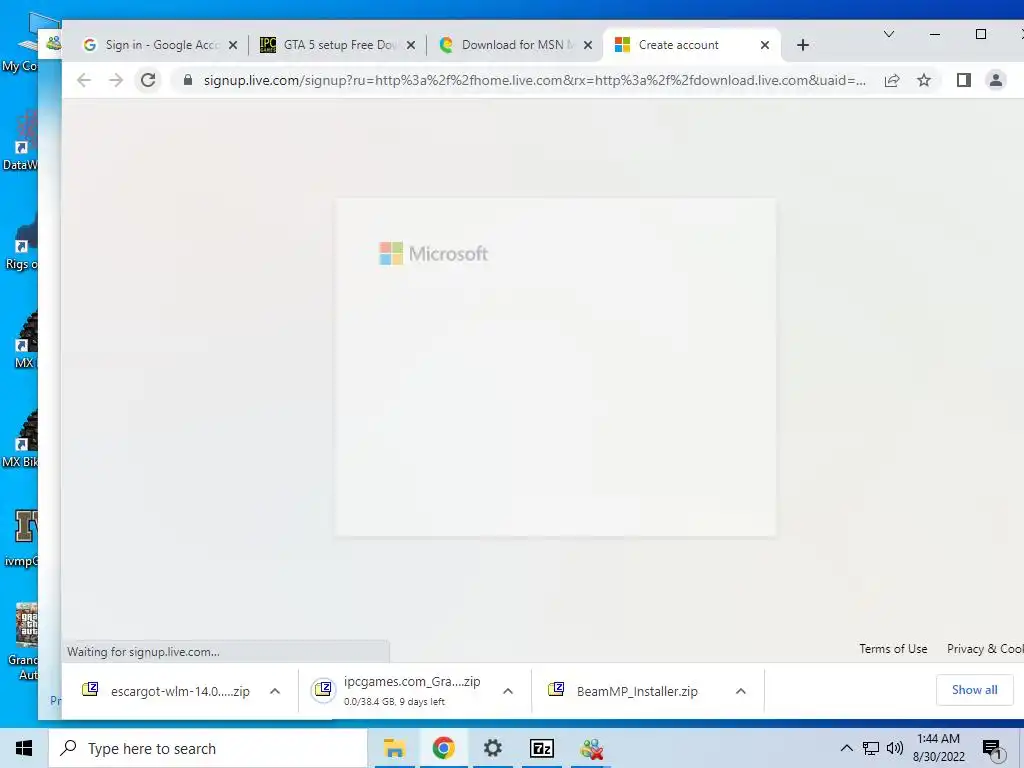Close the GTA 5 setup tab
This screenshot has height=768, width=1024.
pos(411,45)
